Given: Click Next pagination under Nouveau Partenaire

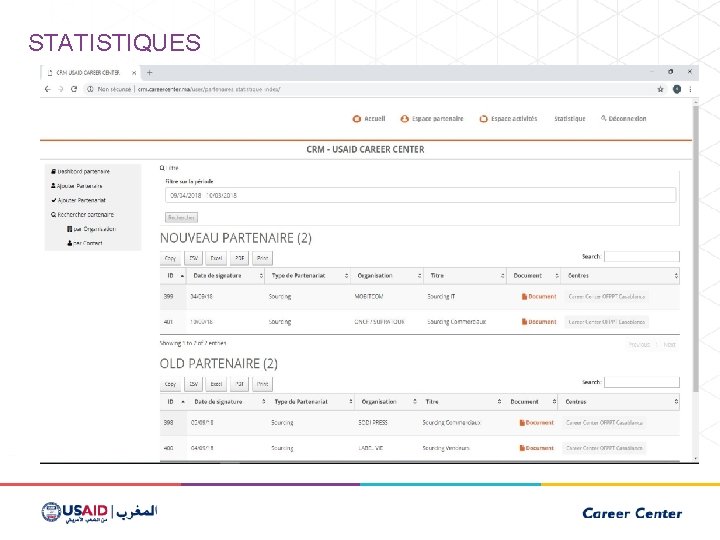Looking at the screenshot, I should coord(669,344).
